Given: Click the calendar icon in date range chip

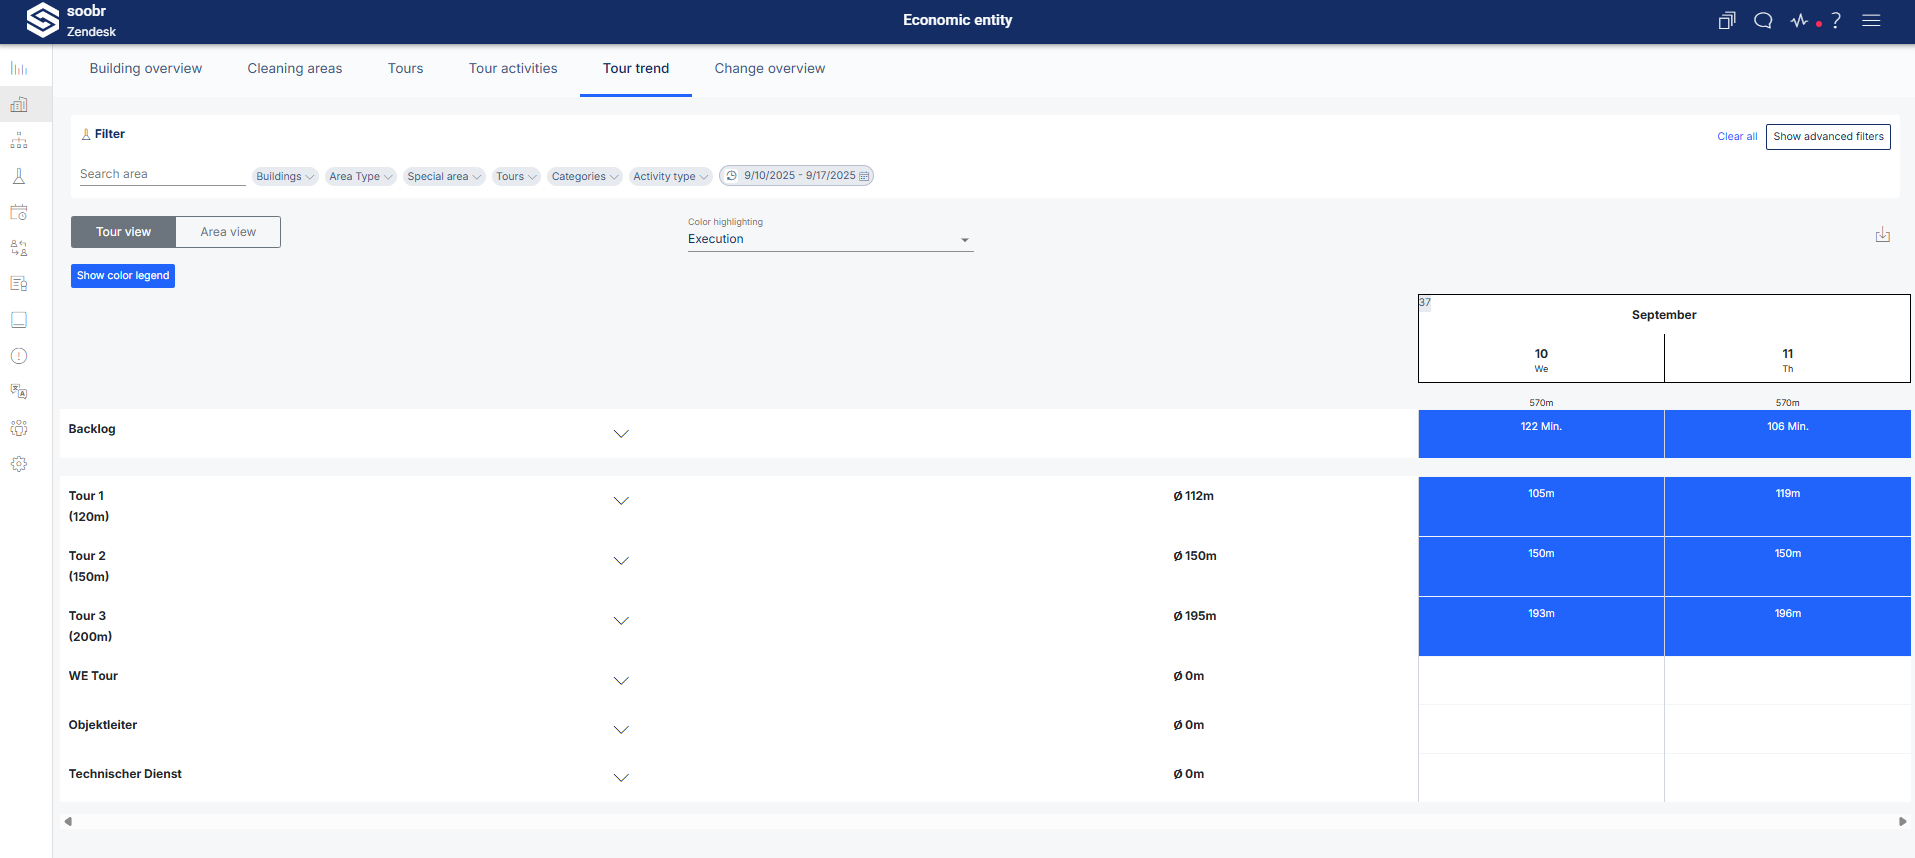Looking at the screenshot, I should pos(864,176).
